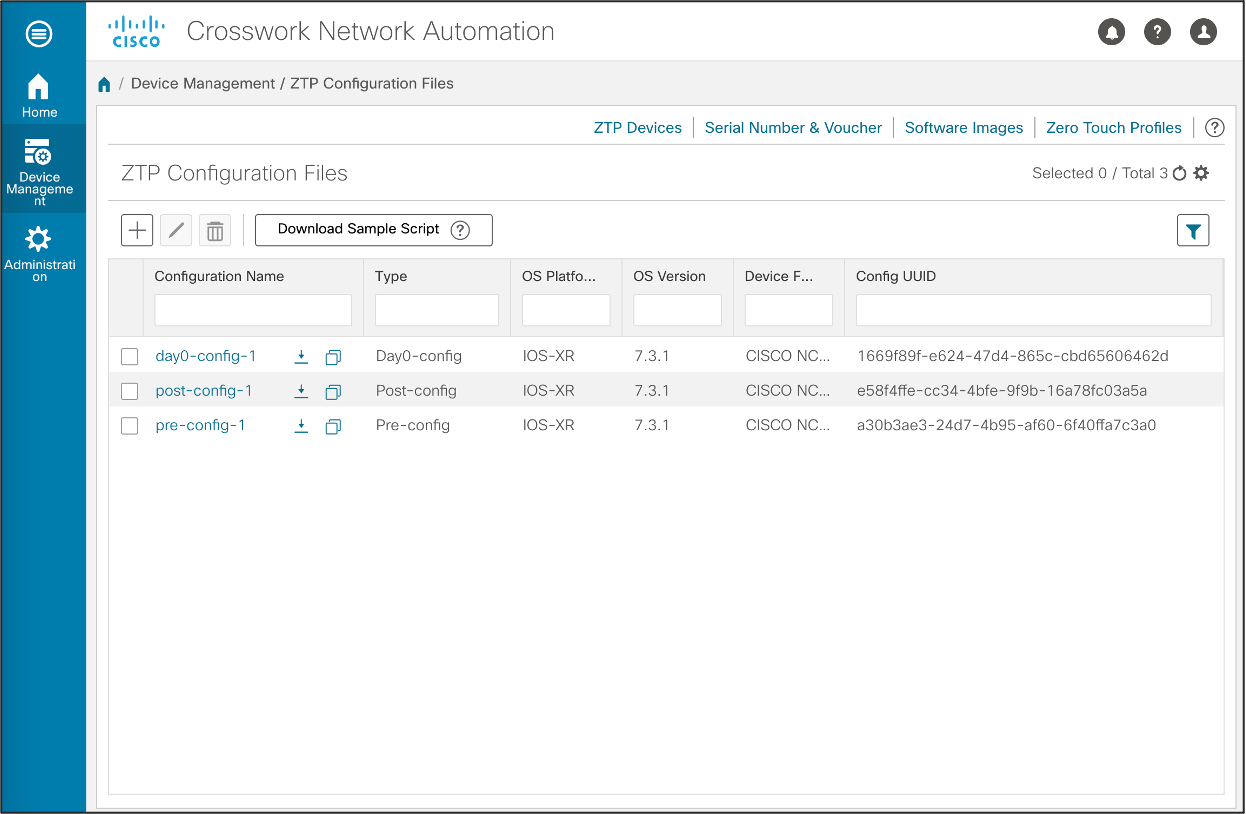Click the Device Family filter field

(789, 310)
